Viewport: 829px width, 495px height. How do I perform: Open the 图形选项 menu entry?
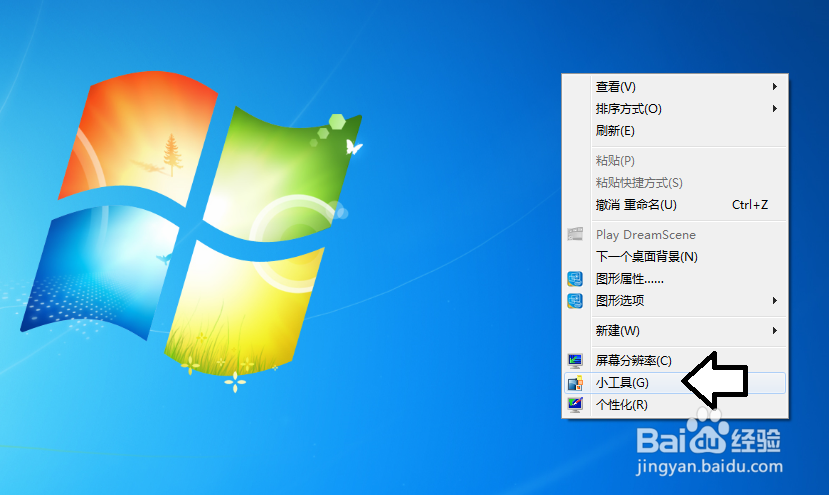click(x=675, y=300)
